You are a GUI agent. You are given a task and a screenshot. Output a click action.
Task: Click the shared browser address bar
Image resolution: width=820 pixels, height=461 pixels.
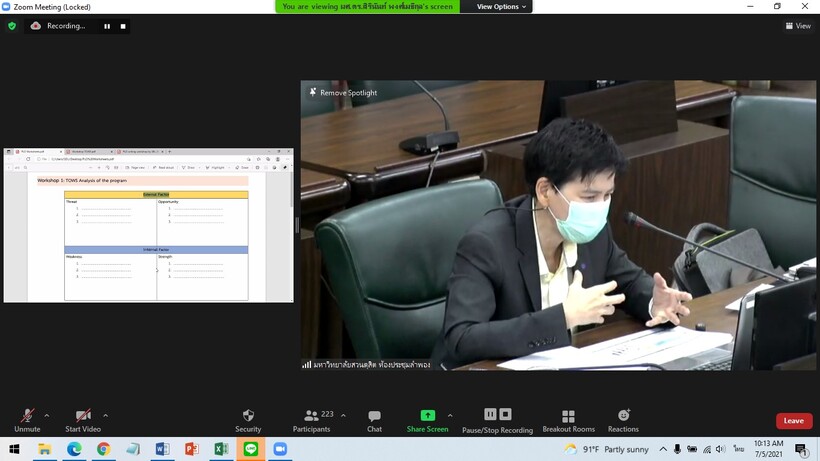[x=141, y=159]
